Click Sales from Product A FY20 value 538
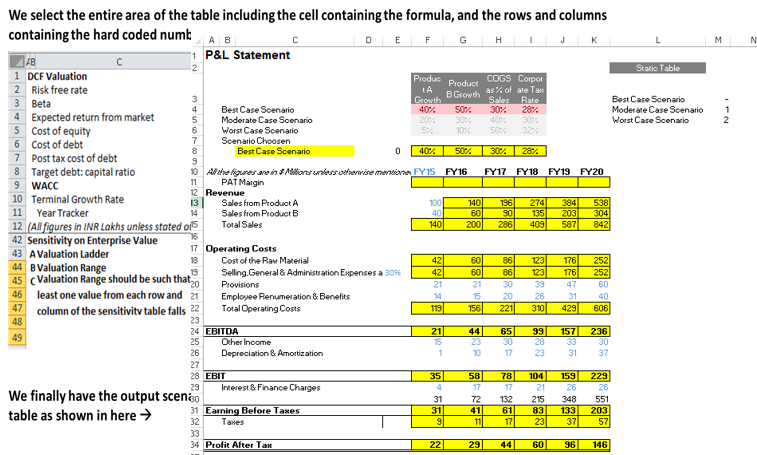757x455 pixels. (594, 203)
